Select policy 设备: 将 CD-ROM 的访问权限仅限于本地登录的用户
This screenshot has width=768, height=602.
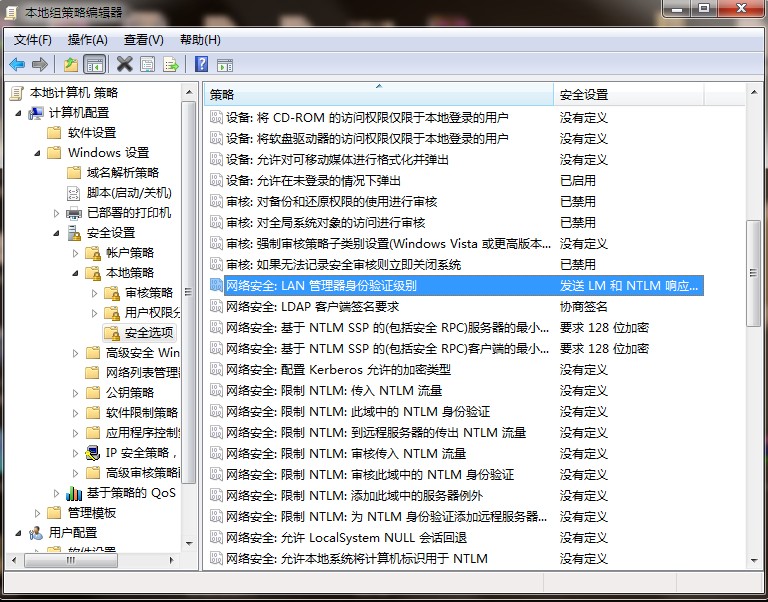367,118
